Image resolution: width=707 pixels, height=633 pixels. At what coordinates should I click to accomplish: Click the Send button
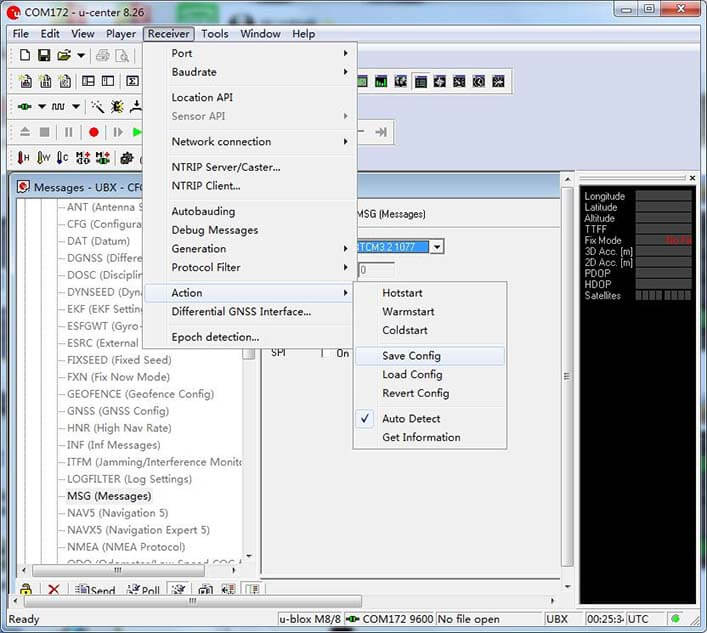pyautogui.click(x=95, y=589)
